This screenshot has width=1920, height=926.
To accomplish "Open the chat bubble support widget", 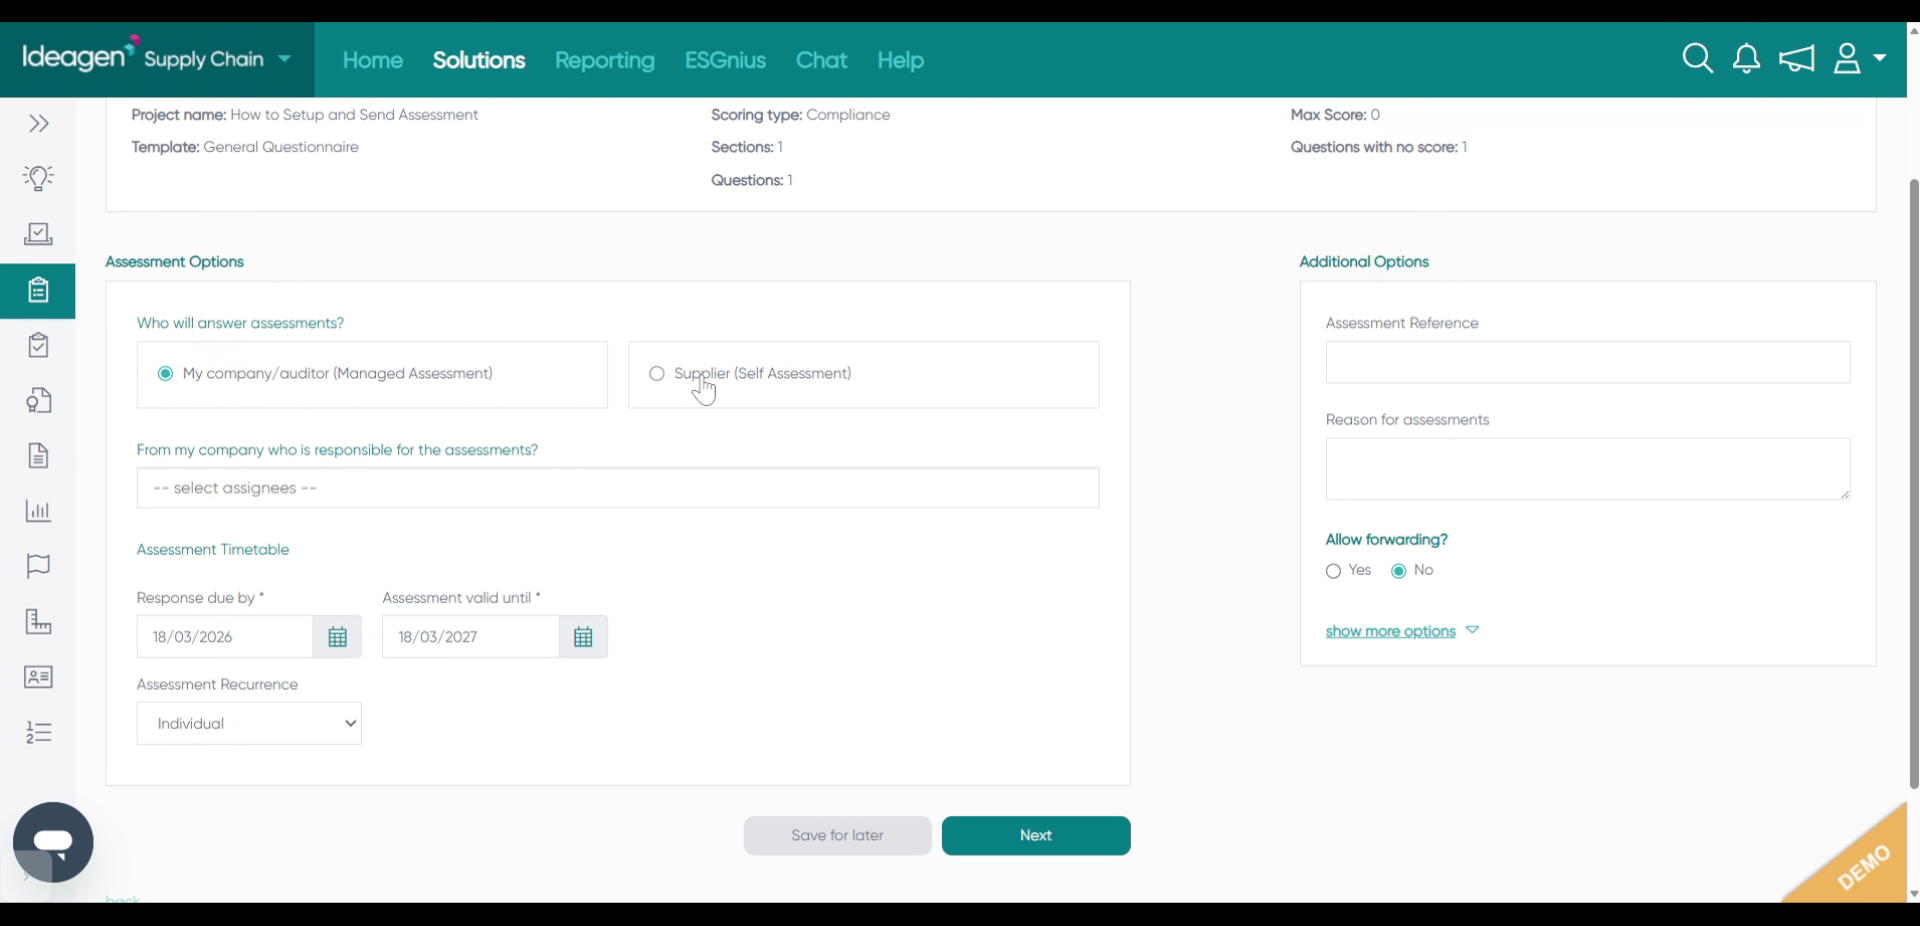I will click(53, 842).
